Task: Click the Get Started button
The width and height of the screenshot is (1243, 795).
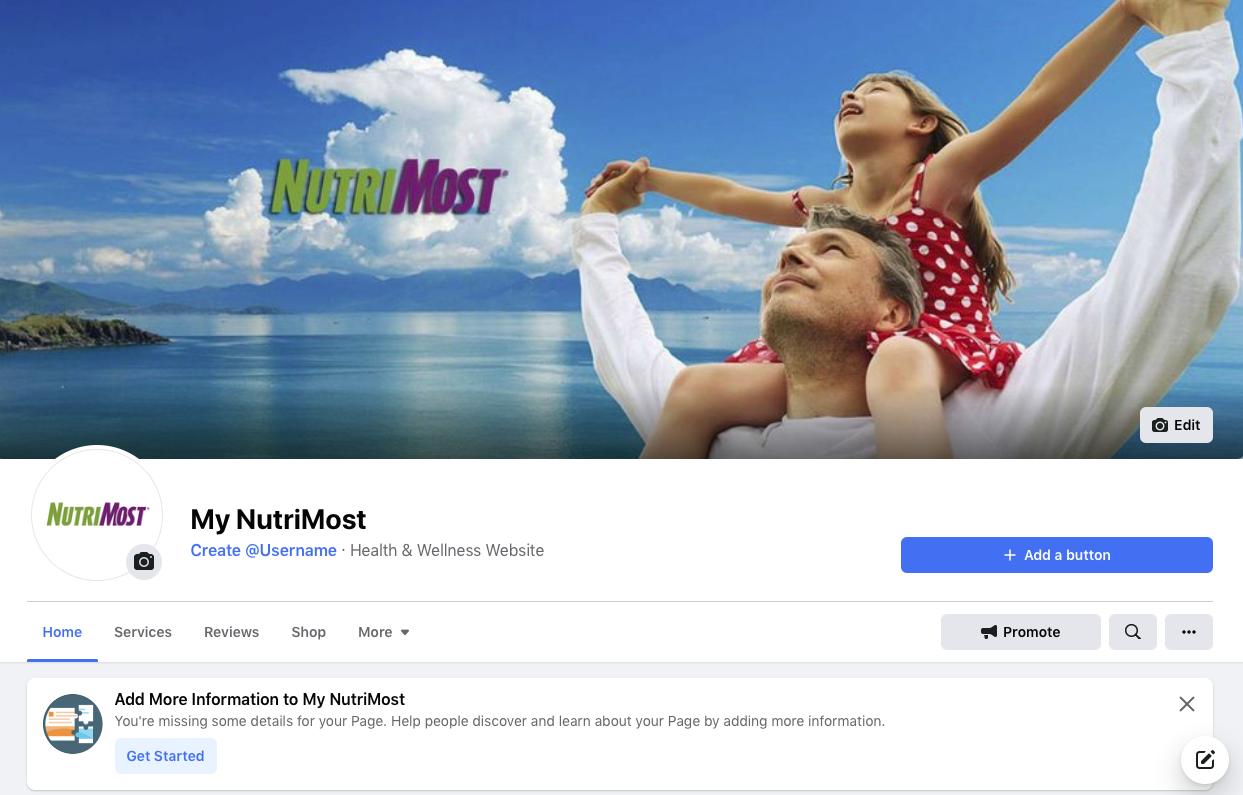Action: click(x=166, y=756)
